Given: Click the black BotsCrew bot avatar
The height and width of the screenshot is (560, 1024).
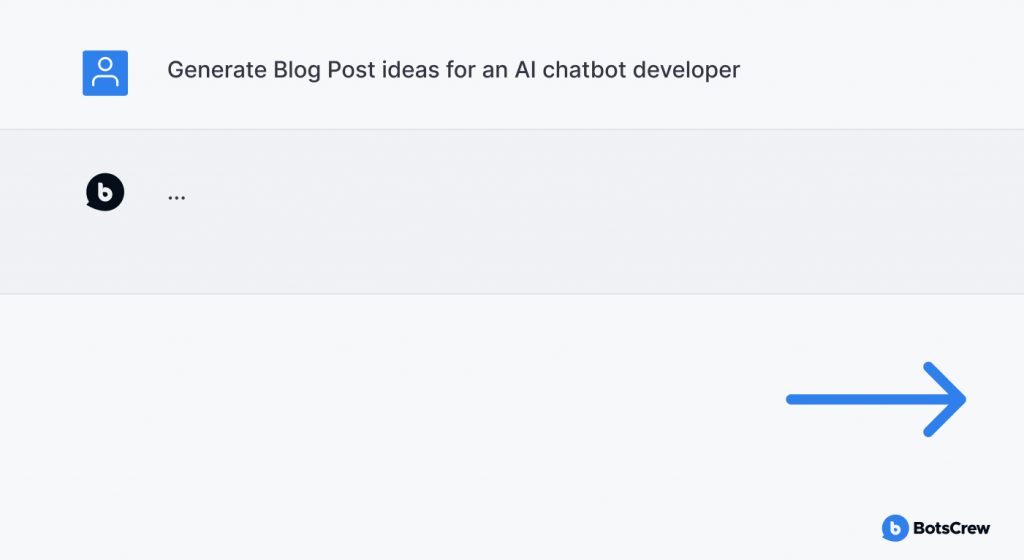Looking at the screenshot, I should [105, 192].
